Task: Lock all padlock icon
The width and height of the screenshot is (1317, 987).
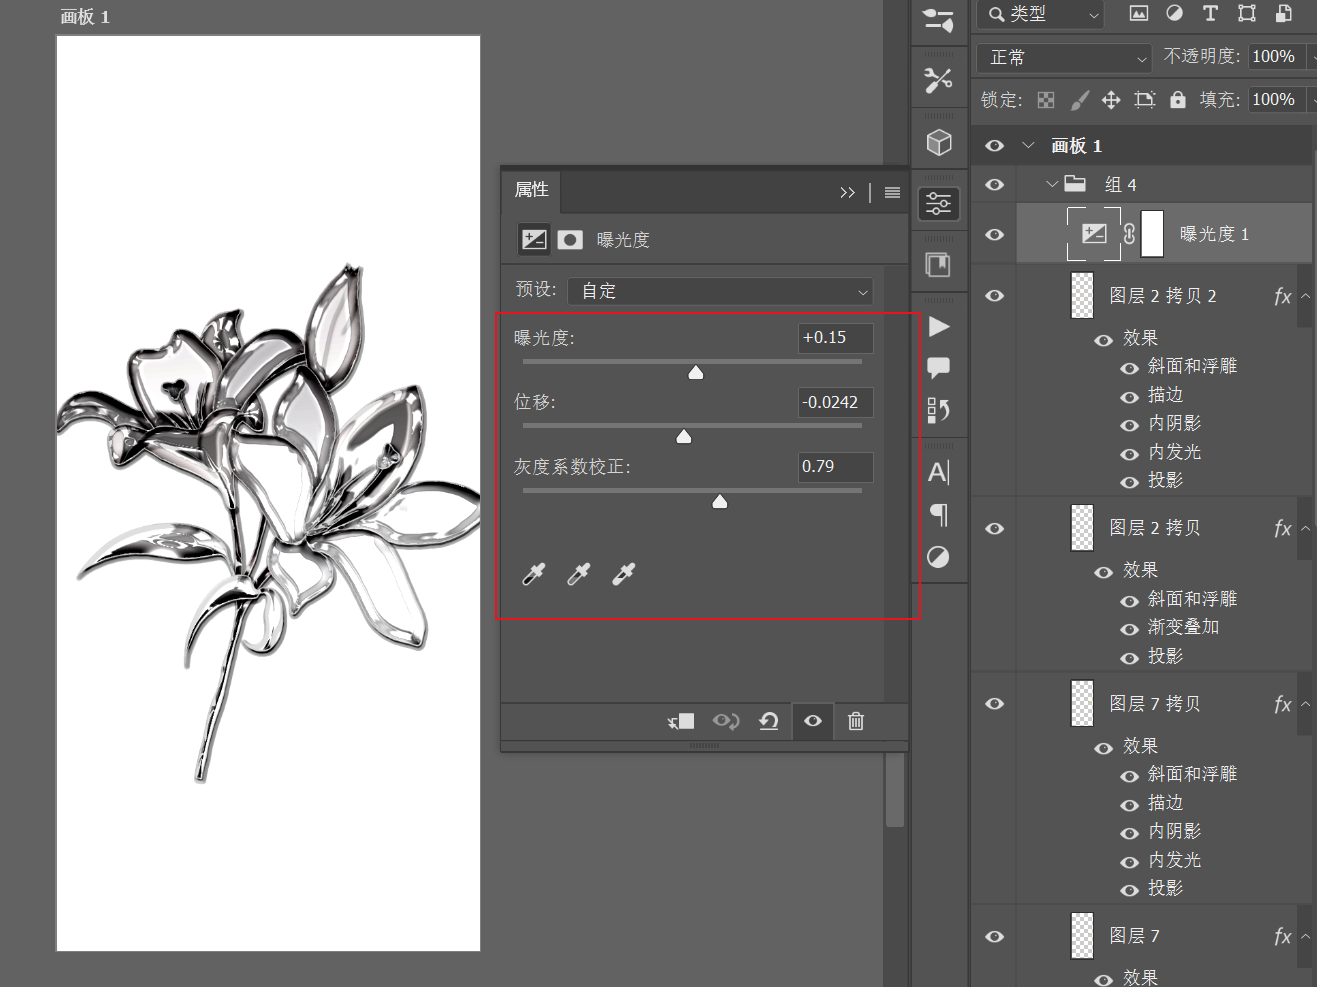Action: pyautogui.click(x=1178, y=100)
